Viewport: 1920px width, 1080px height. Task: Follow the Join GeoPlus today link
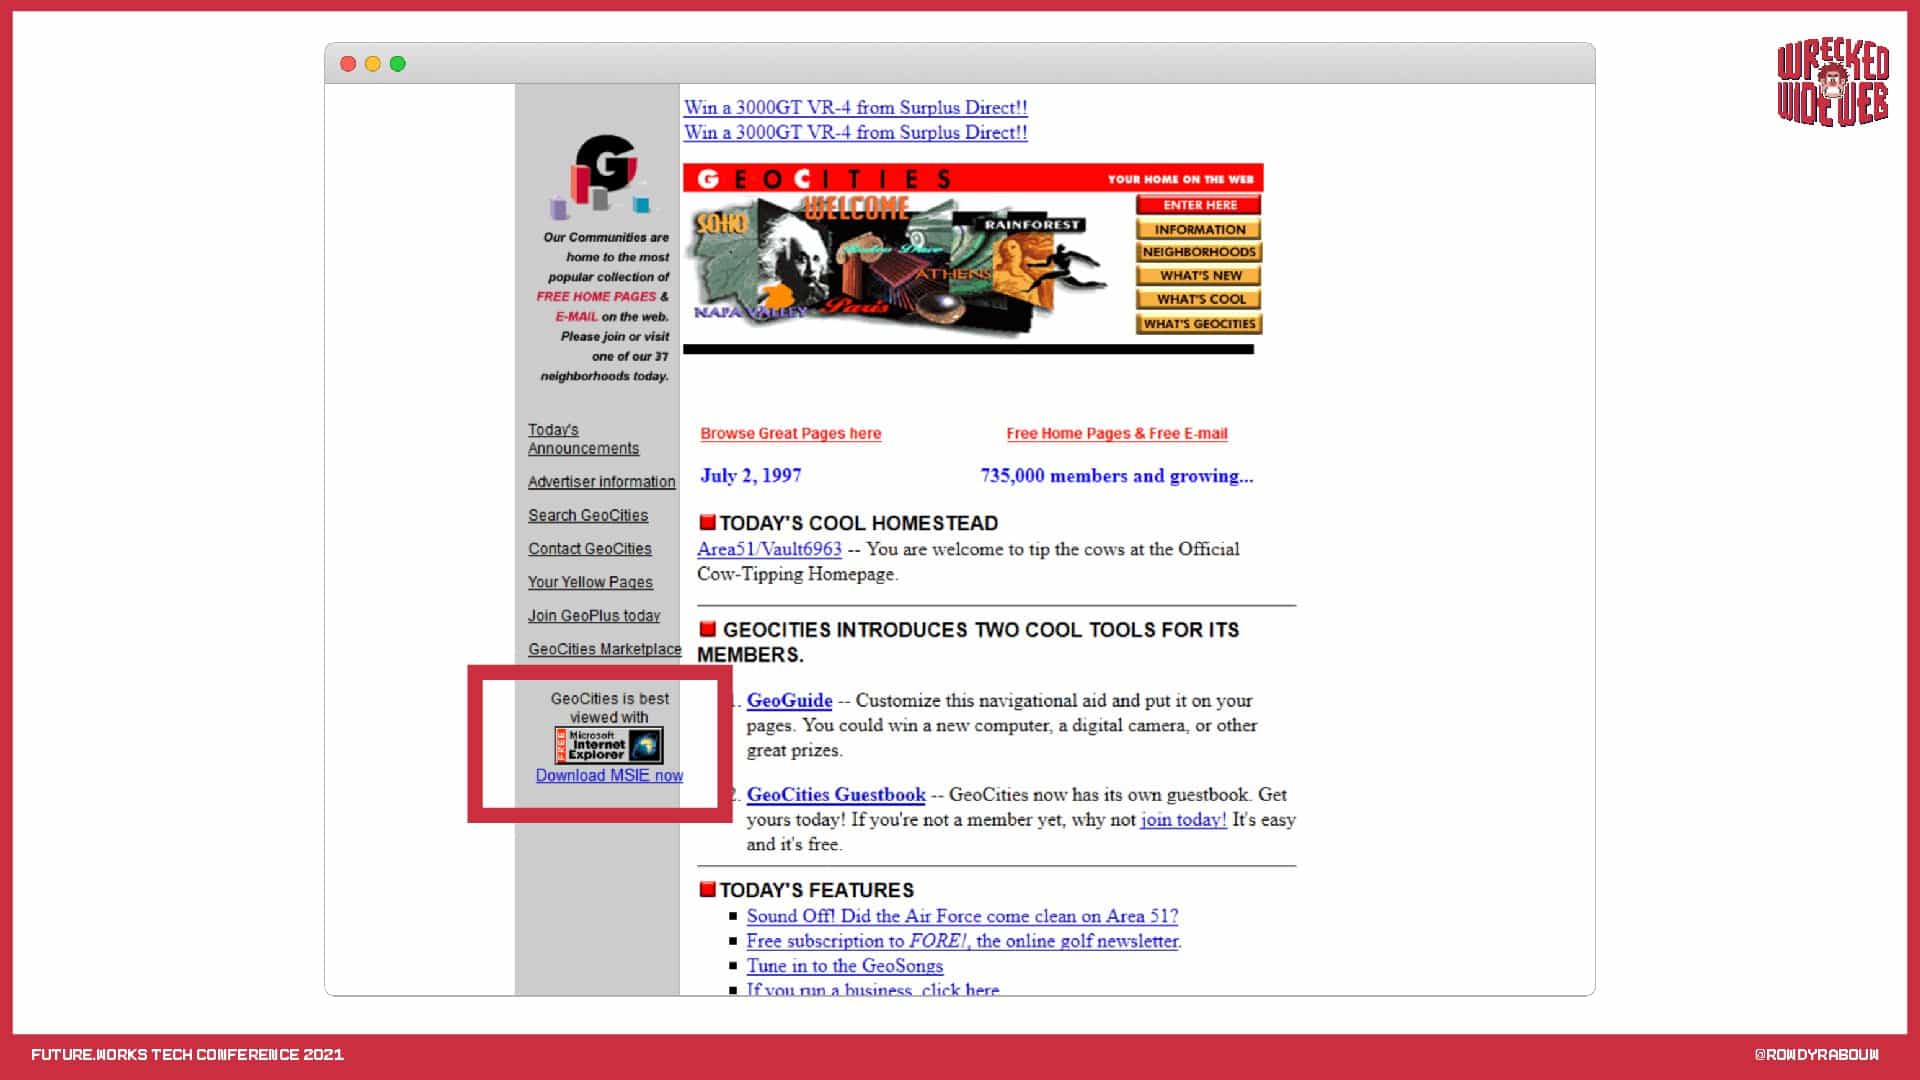click(594, 616)
